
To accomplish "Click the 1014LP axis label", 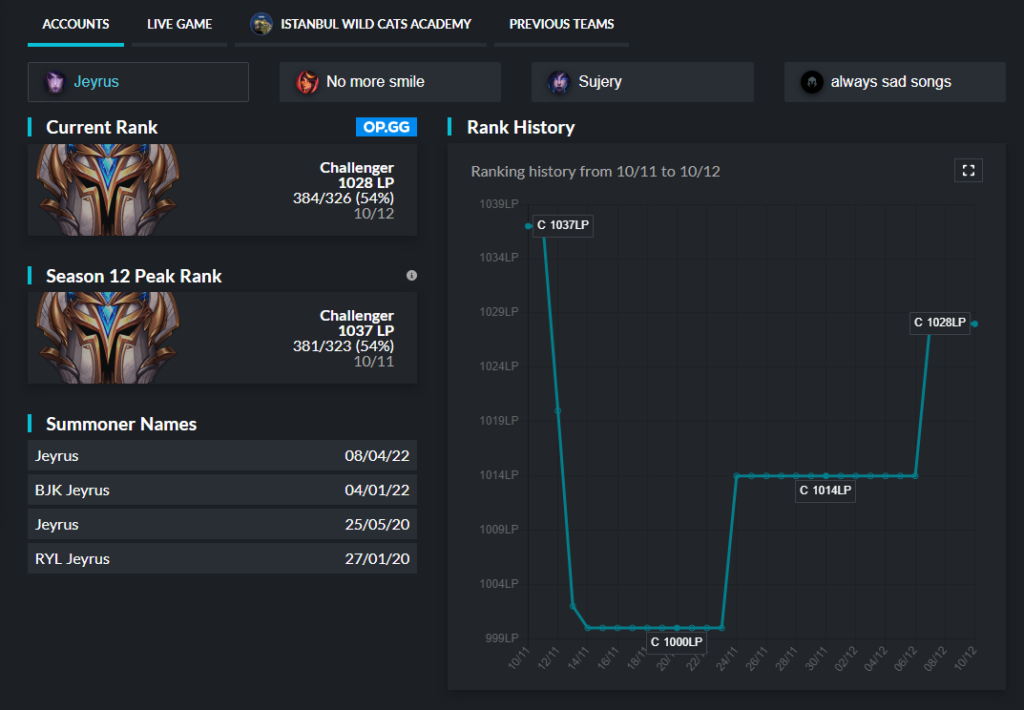I will [499, 475].
